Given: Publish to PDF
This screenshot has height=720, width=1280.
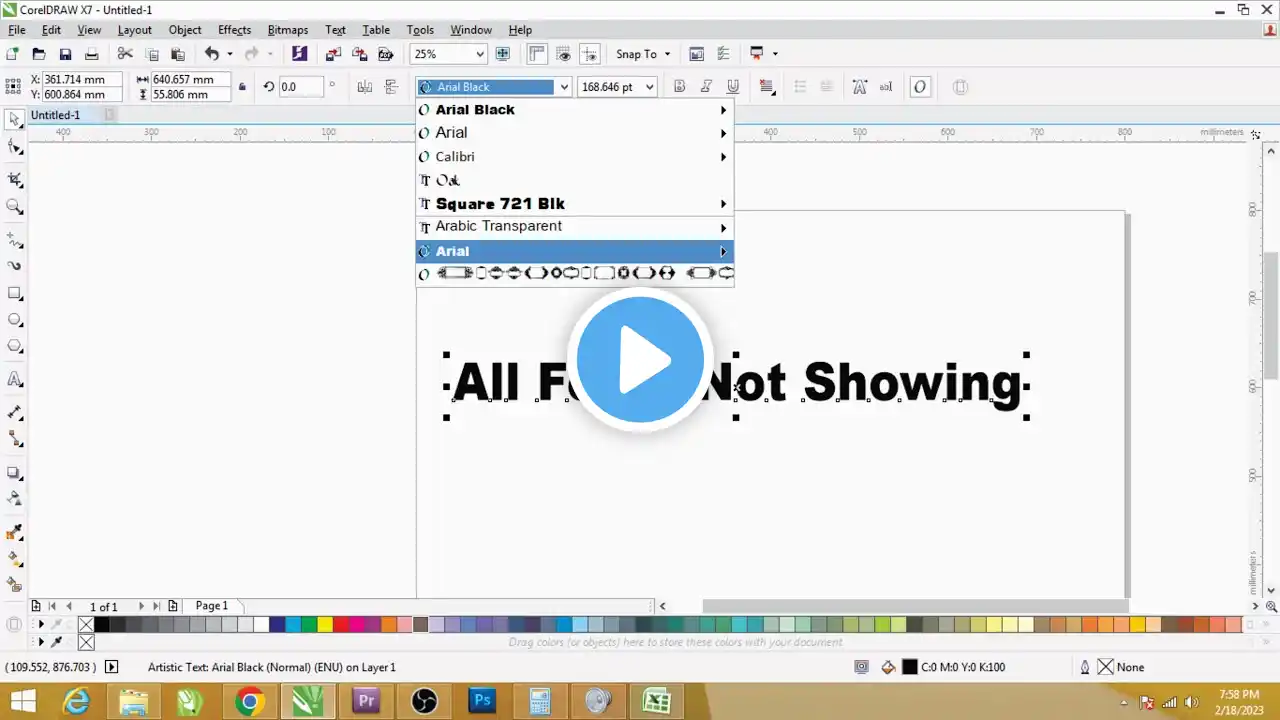Looking at the screenshot, I should (x=385, y=54).
